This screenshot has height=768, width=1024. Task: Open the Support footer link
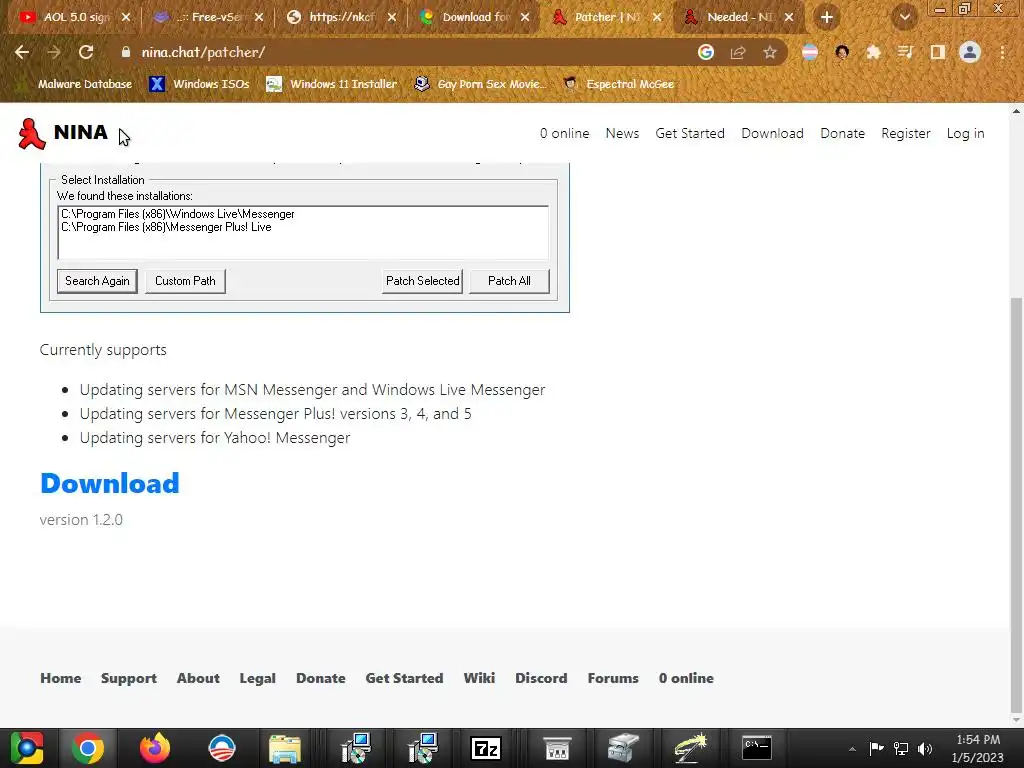click(x=129, y=678)
